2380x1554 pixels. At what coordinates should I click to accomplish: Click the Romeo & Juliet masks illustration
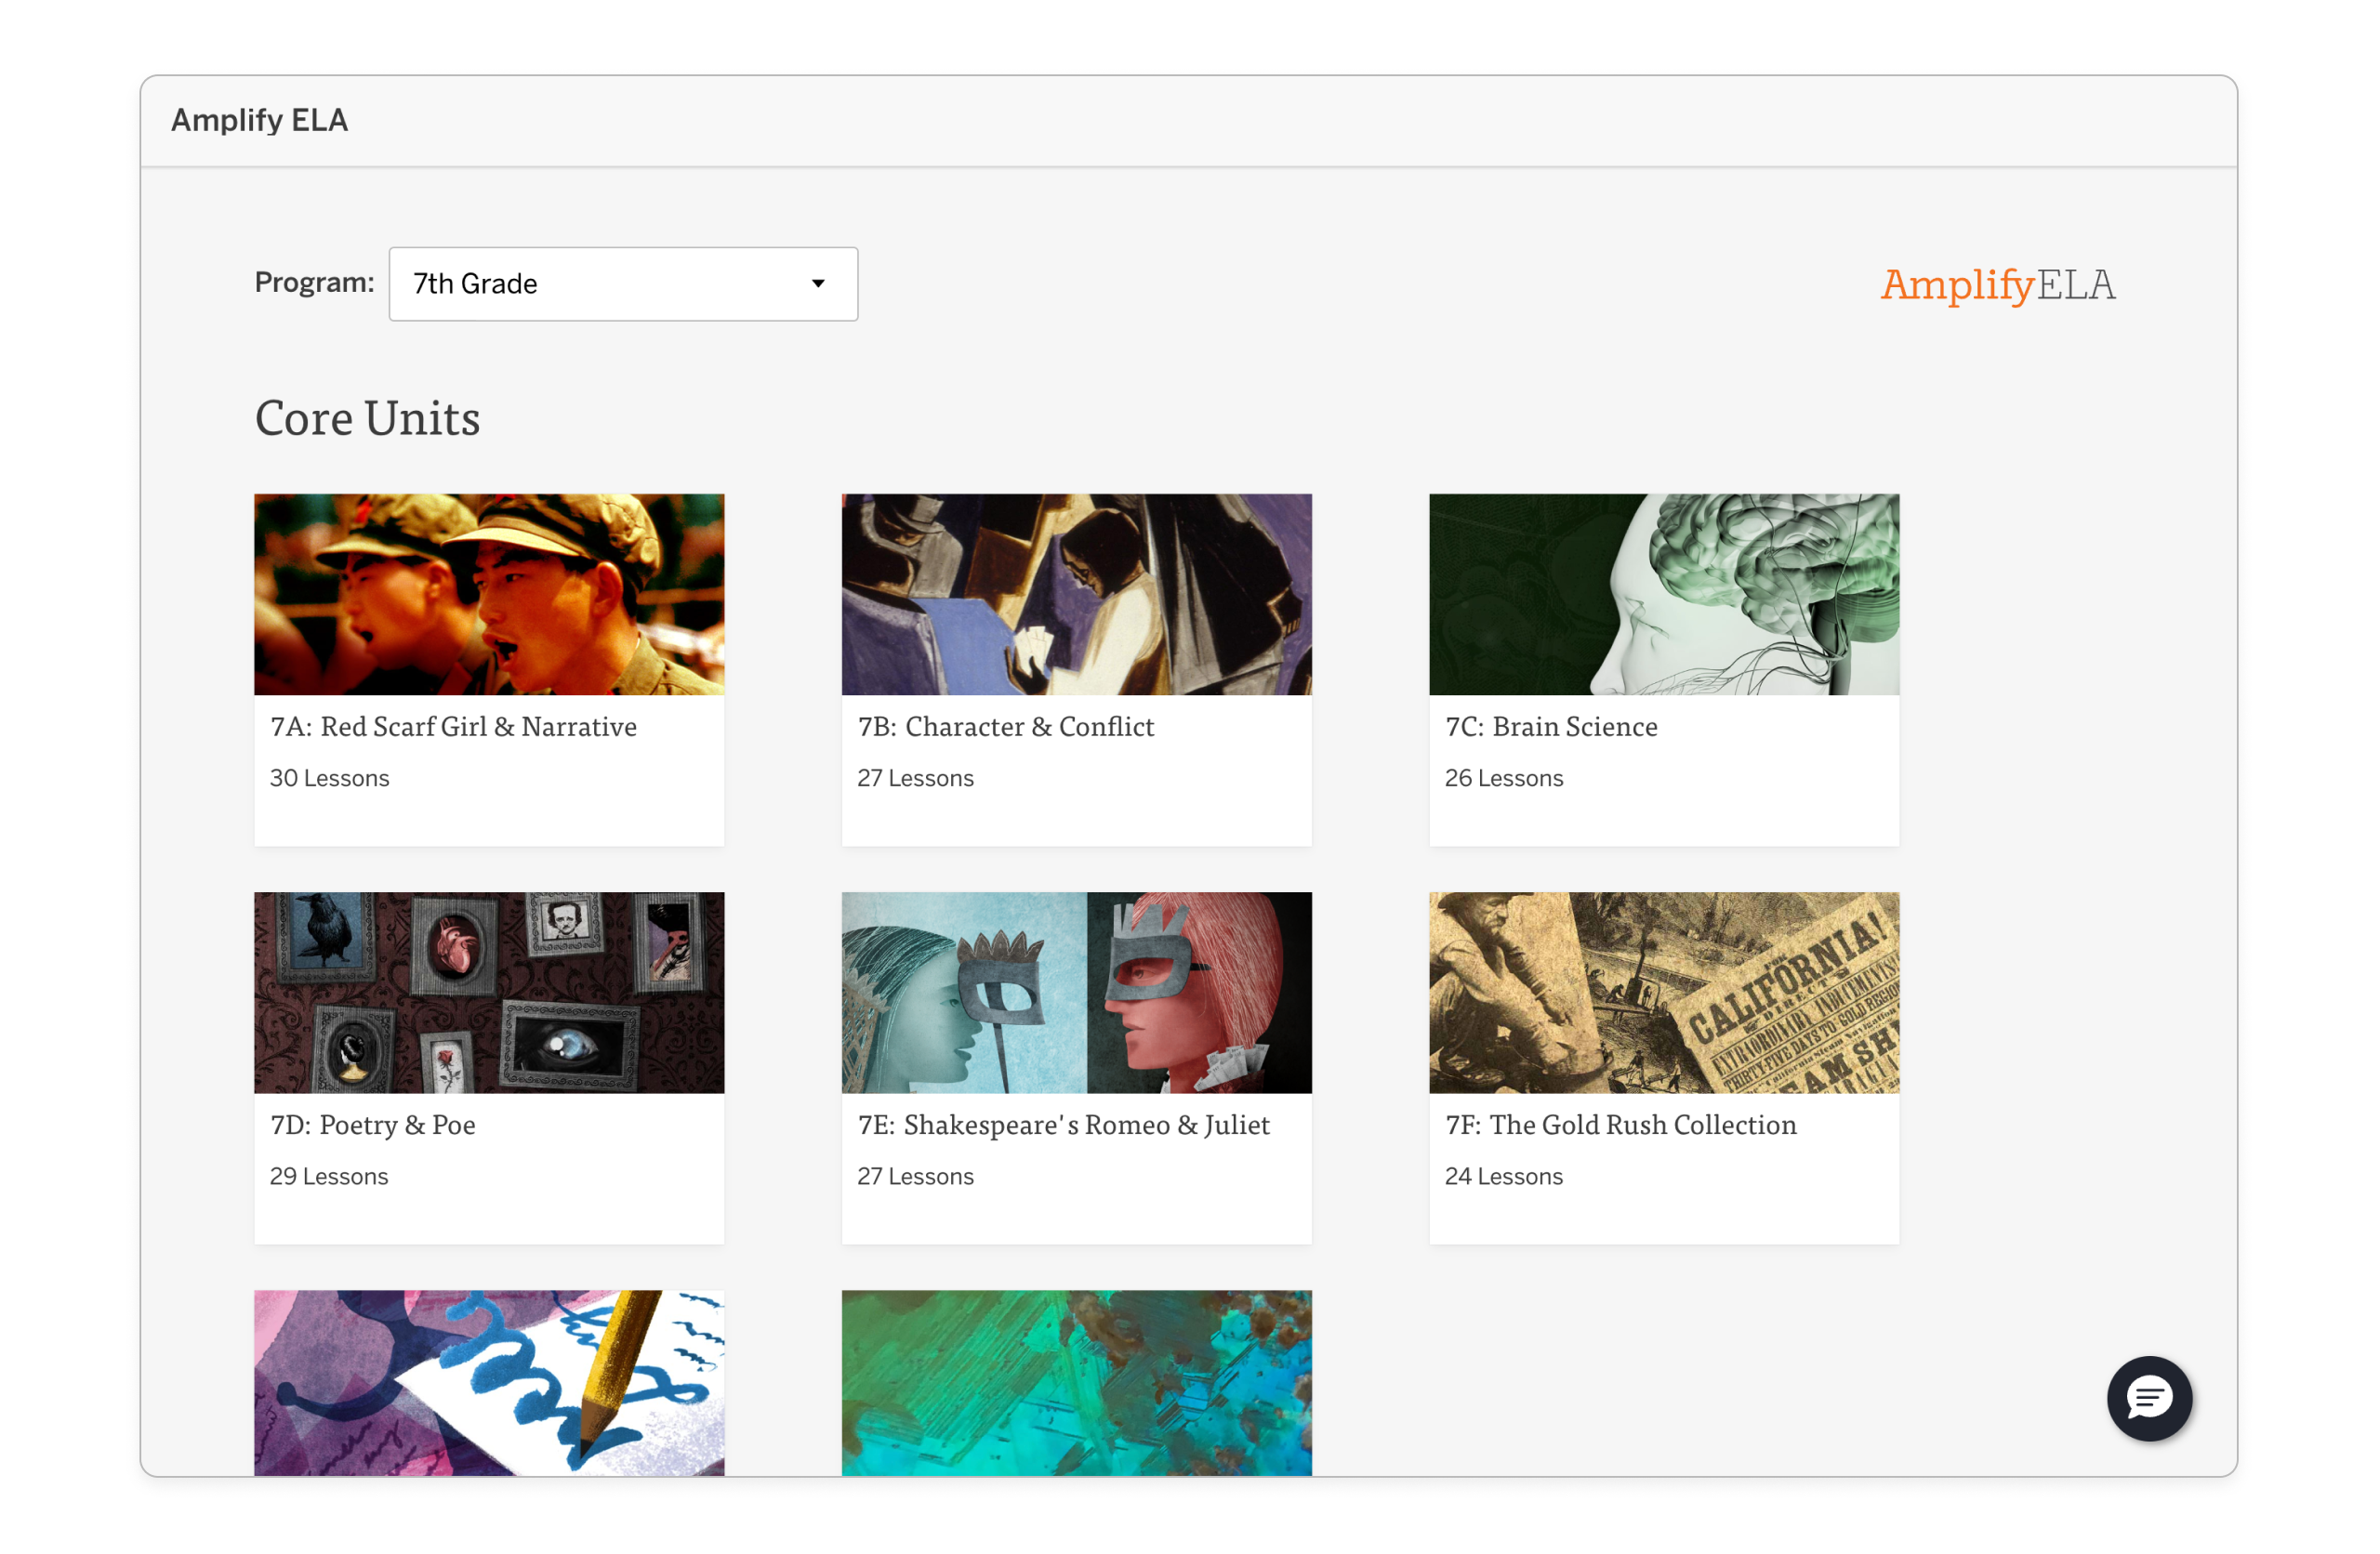point(1076,992)
